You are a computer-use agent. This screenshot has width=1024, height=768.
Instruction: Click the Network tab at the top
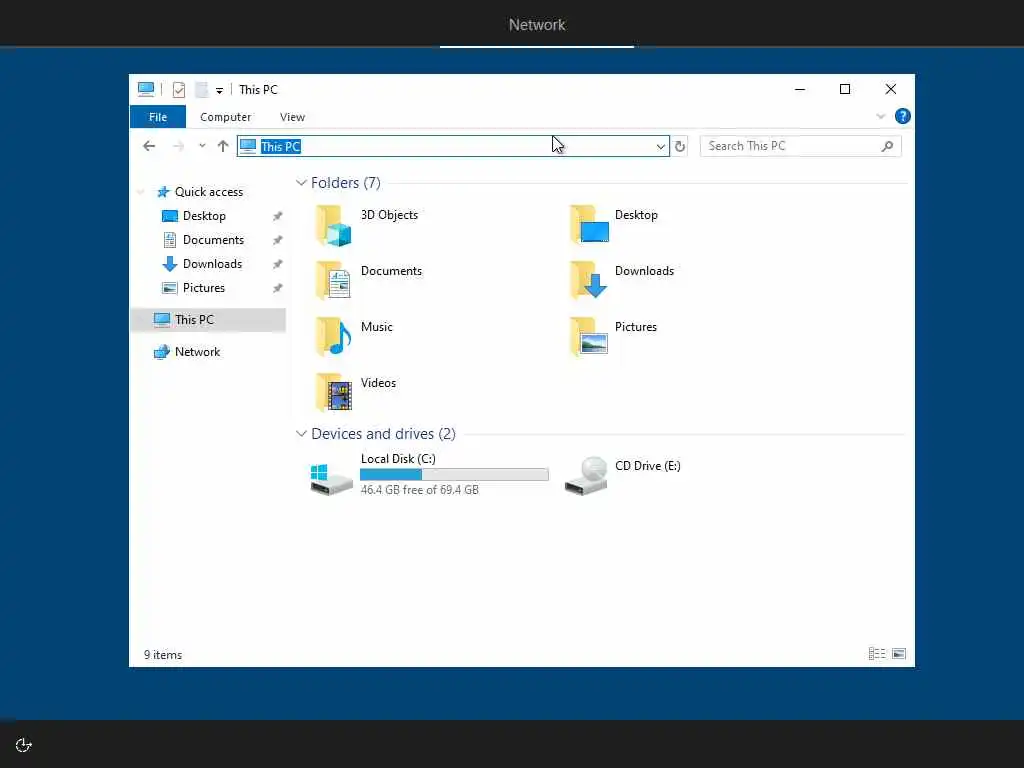537,25
